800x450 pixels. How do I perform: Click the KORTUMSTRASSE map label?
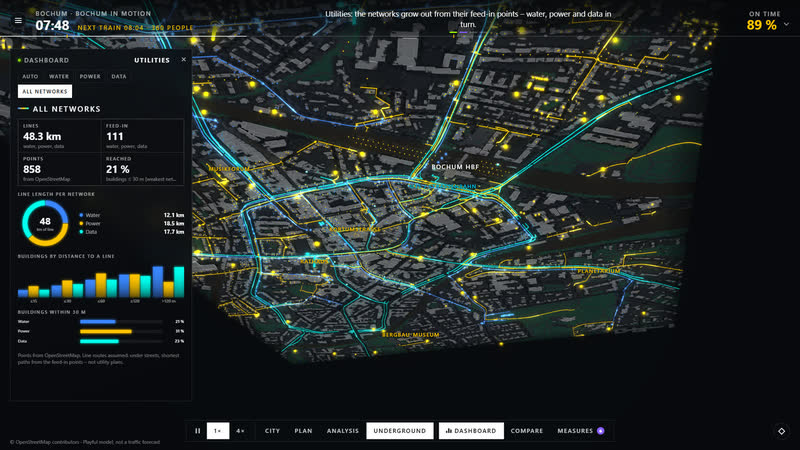click(355, 229)
